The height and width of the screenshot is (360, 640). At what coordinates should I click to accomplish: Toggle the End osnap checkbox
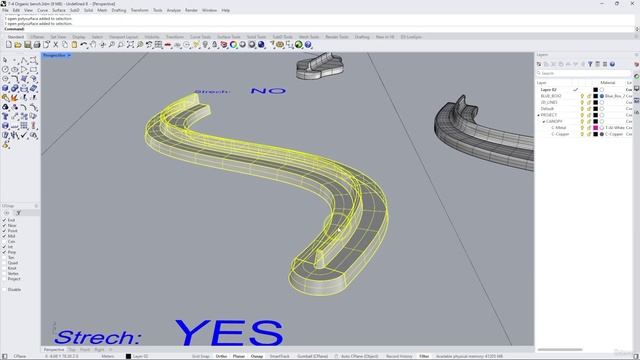[x=4, y=220]
